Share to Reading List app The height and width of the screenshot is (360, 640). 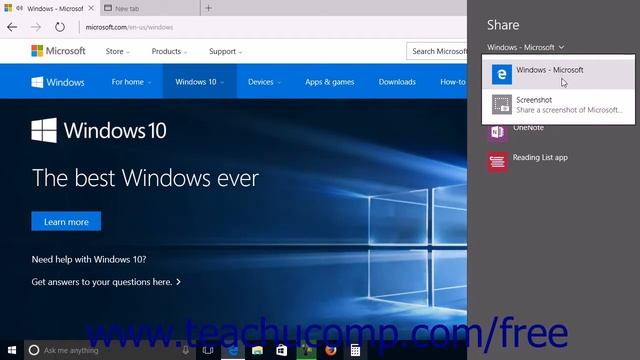527,162
